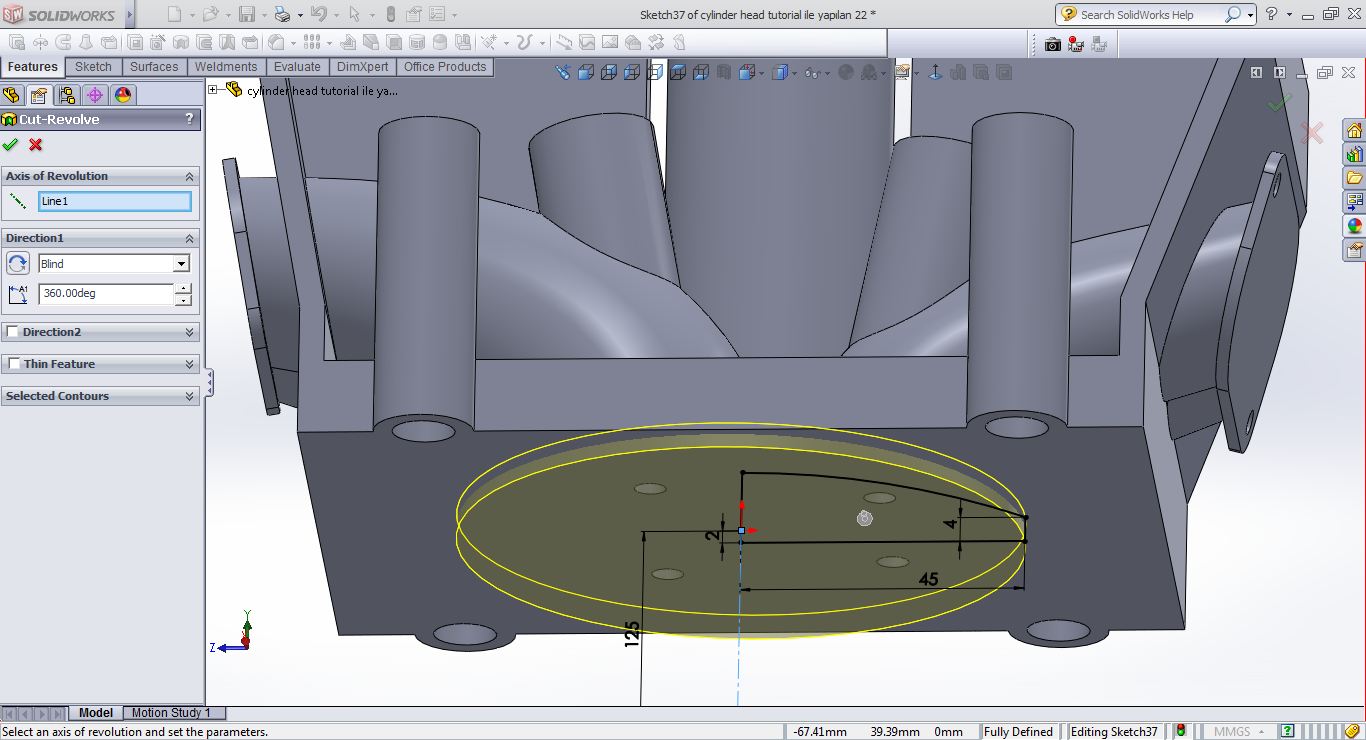Image resolution: width=1366 pixels, height=740 pixels.
Task: Click the Undo icon
Action: pos(318,14)
